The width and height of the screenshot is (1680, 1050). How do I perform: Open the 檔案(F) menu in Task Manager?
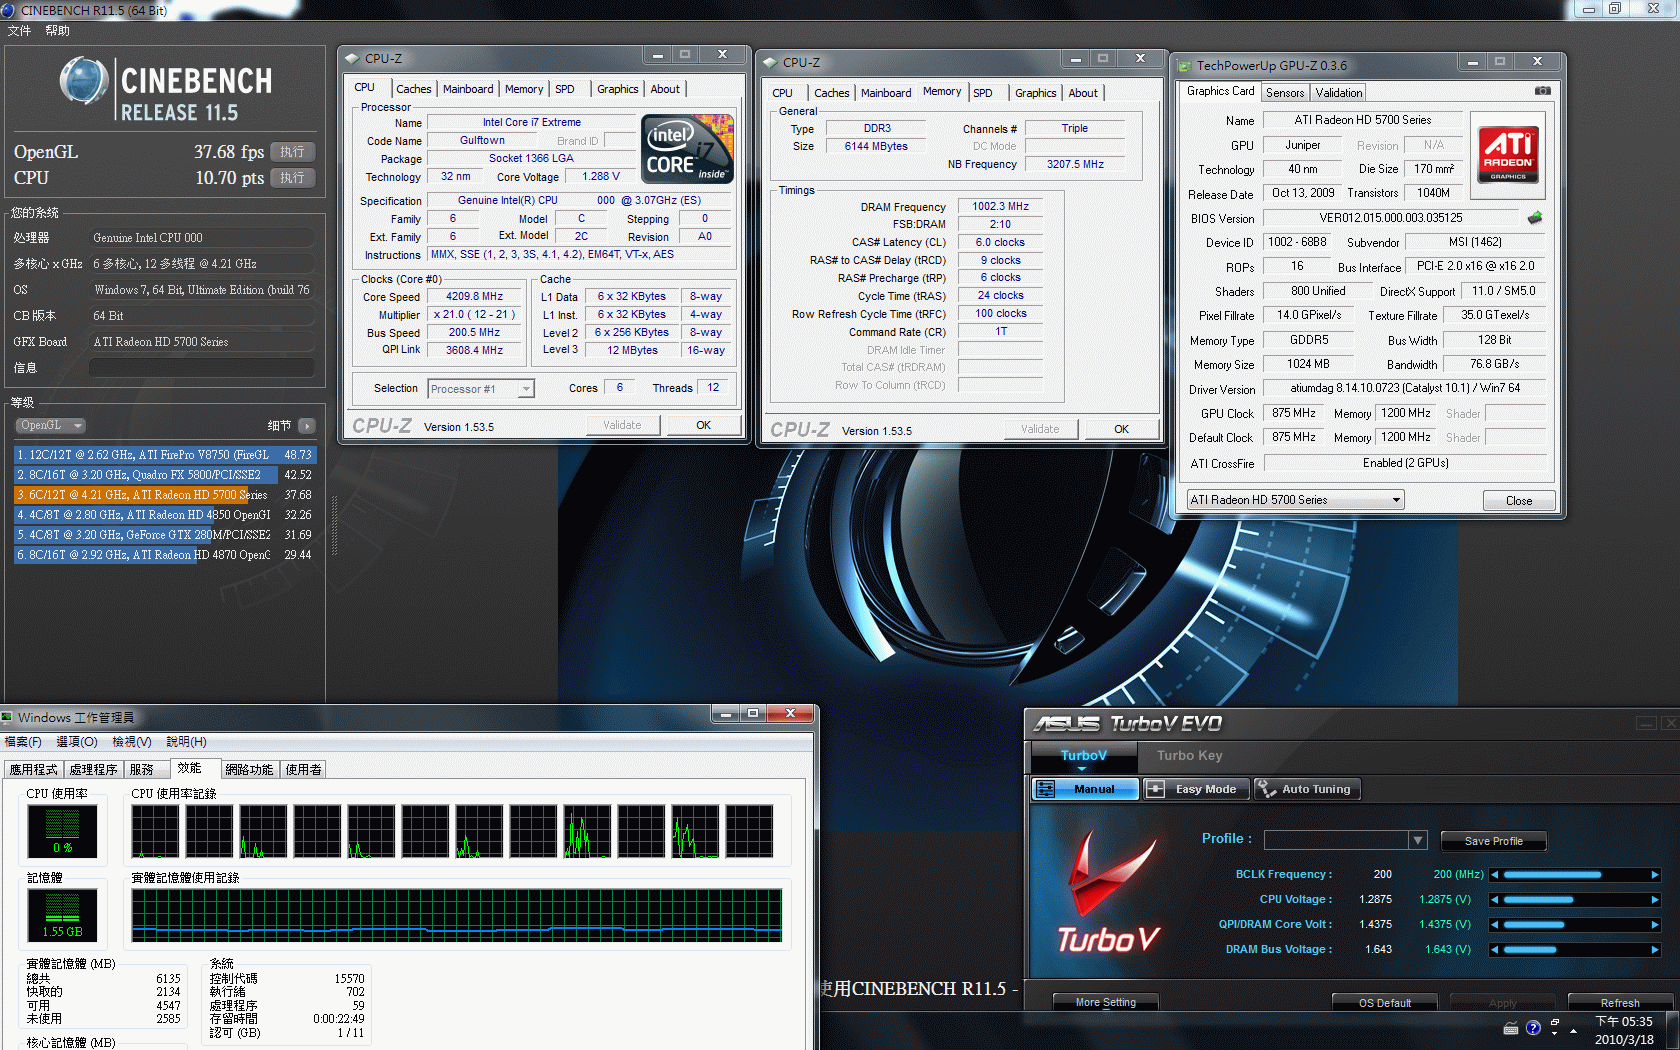click(x=23, y=742)
